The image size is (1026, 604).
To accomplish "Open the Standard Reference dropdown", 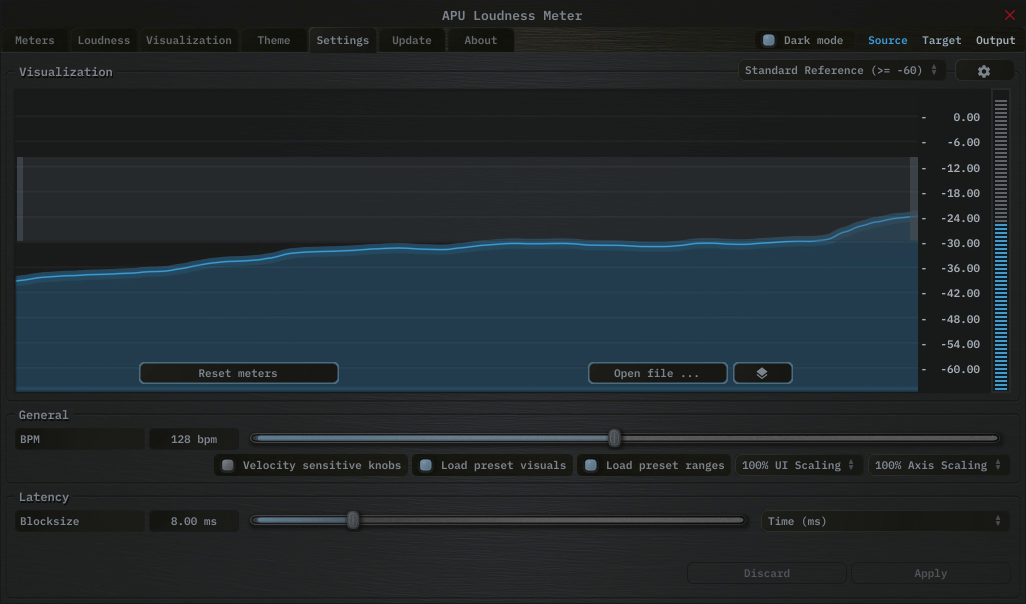I will point(840,71).
